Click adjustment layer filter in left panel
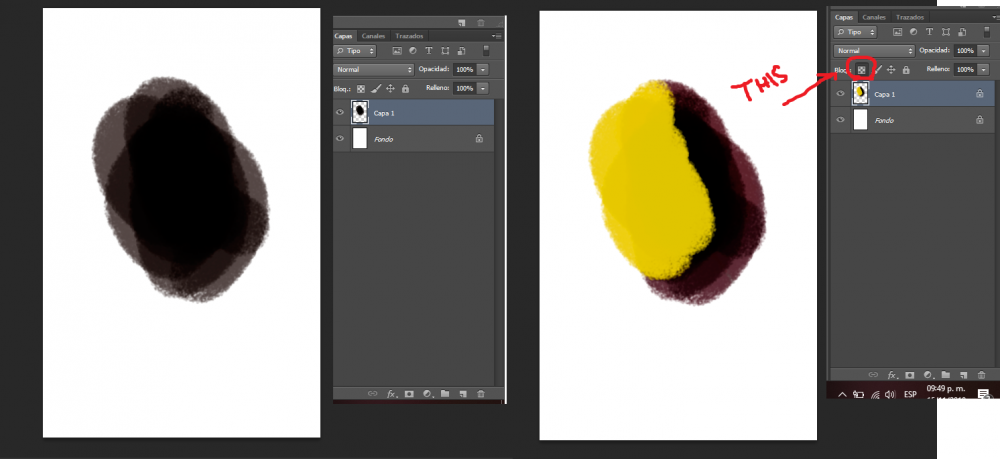Image resolution: width=1000 pixels, height=459 pixels. tap(413, 50)
